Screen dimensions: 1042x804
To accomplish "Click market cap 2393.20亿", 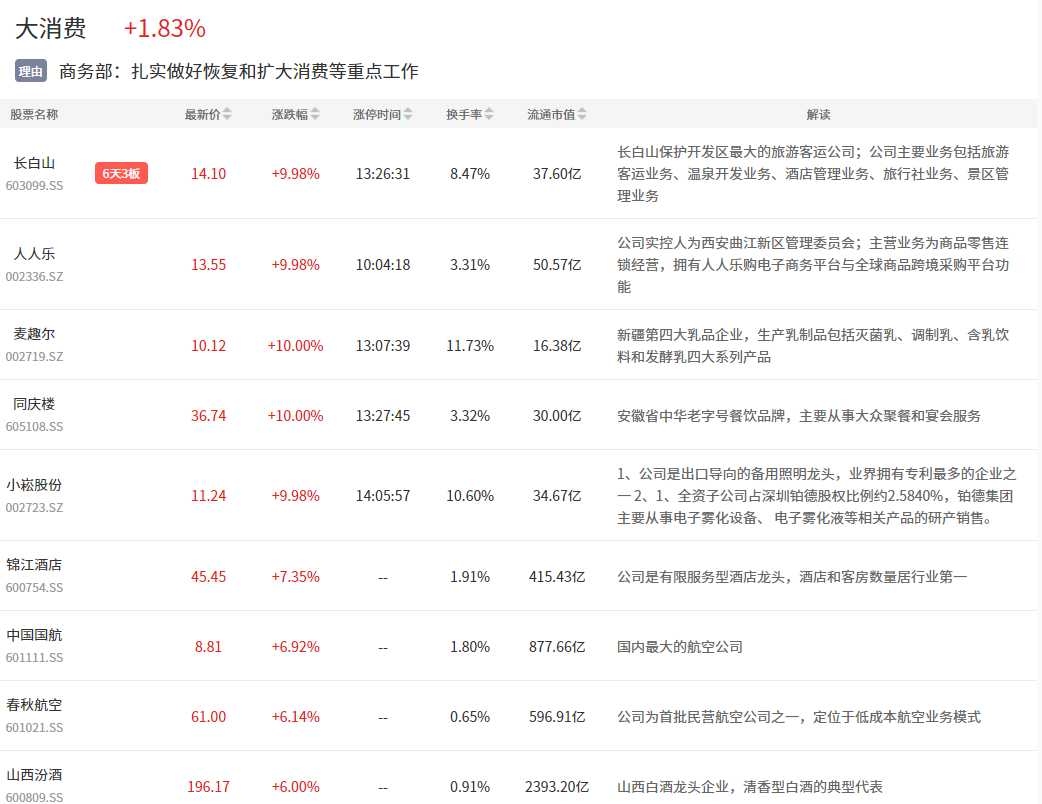I will point(557,787).
